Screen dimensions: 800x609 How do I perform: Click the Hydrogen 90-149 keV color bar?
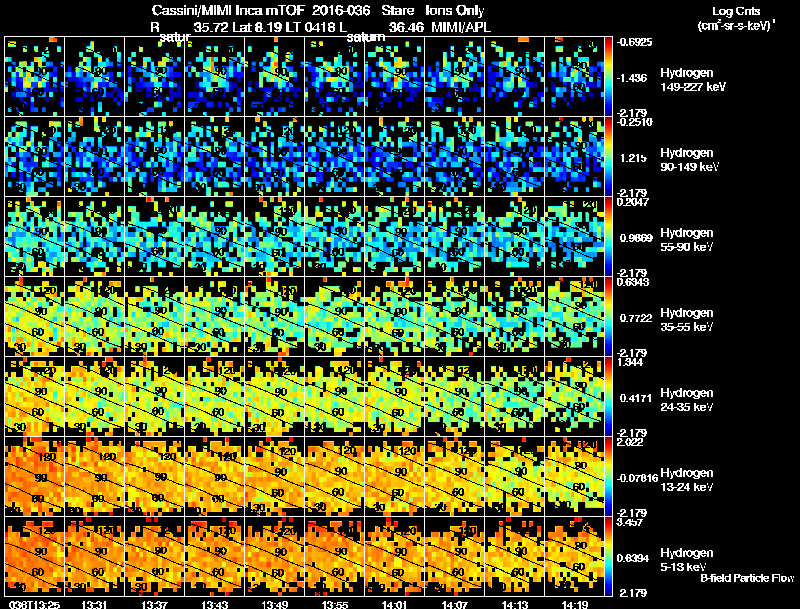(x=608, y=157)
